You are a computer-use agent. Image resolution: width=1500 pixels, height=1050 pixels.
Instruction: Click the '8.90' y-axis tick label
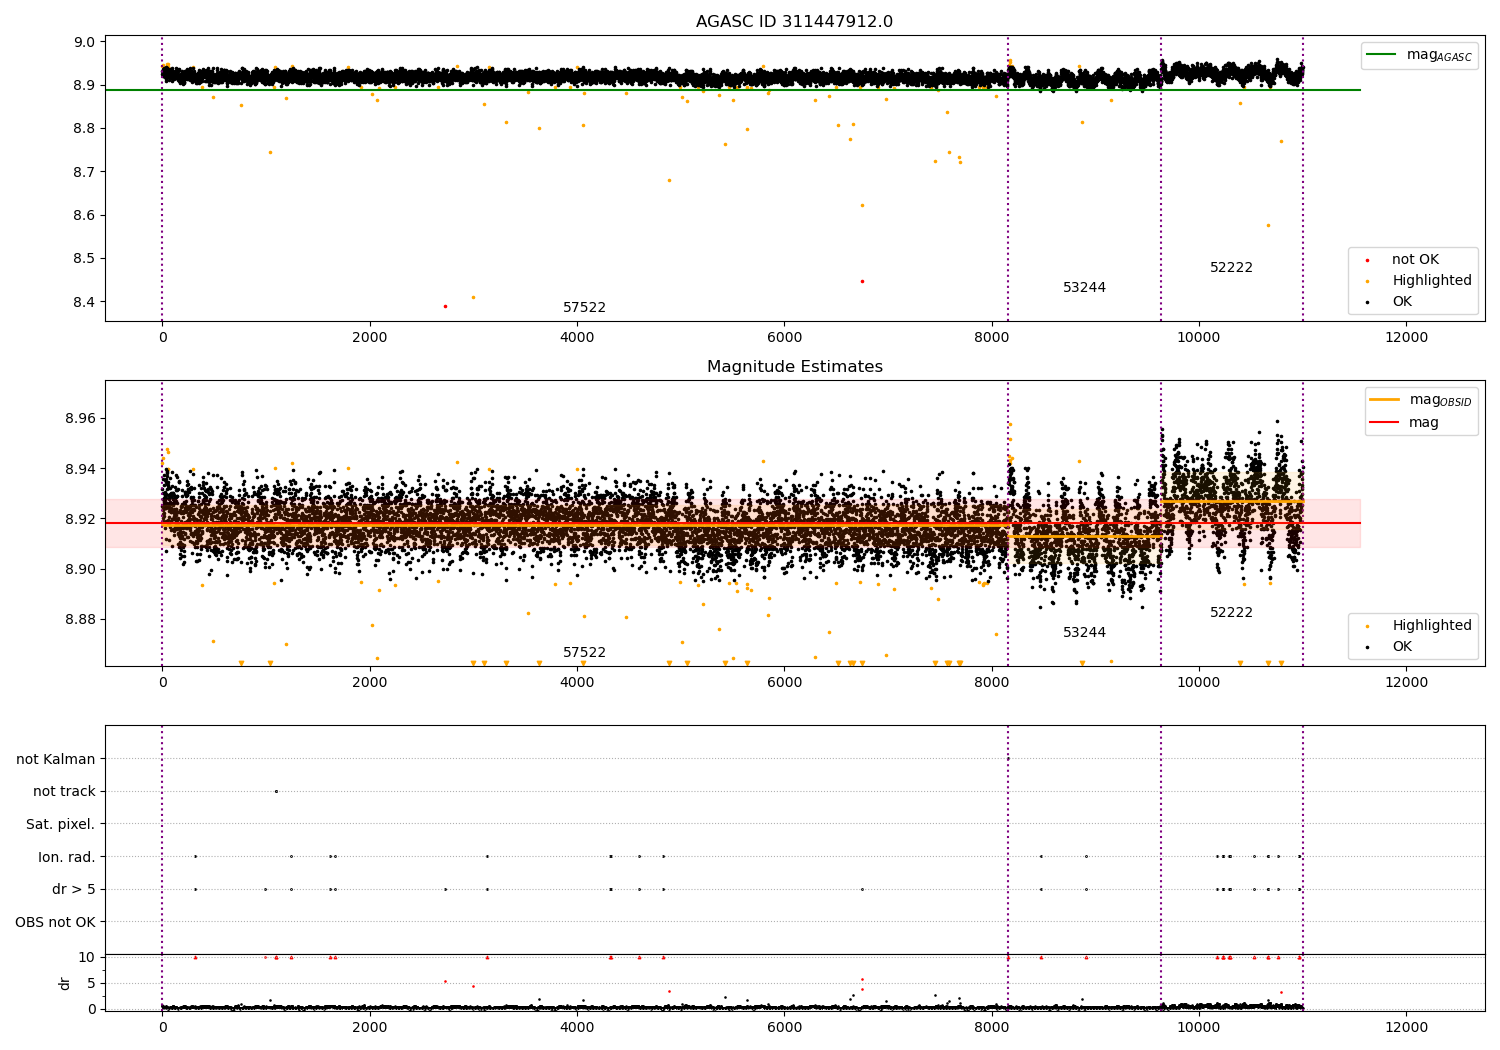pos(81,569)
